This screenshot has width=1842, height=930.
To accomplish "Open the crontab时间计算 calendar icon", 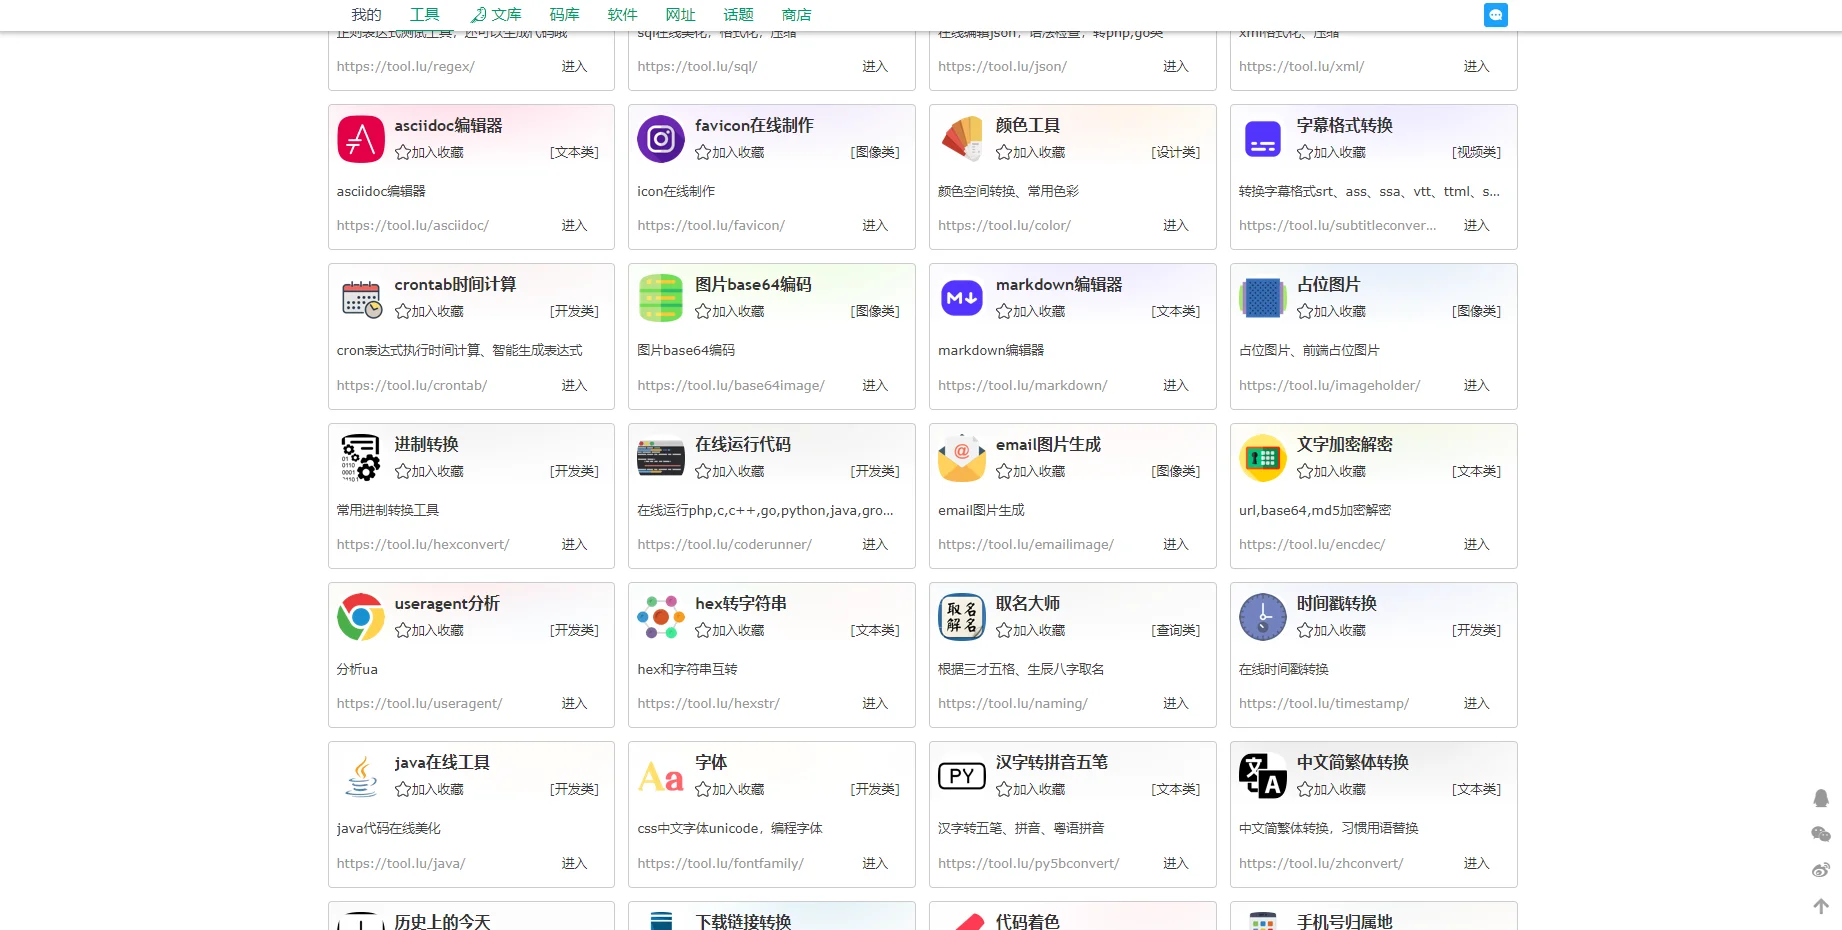I will pyautogui.click(x=361, y=298).
